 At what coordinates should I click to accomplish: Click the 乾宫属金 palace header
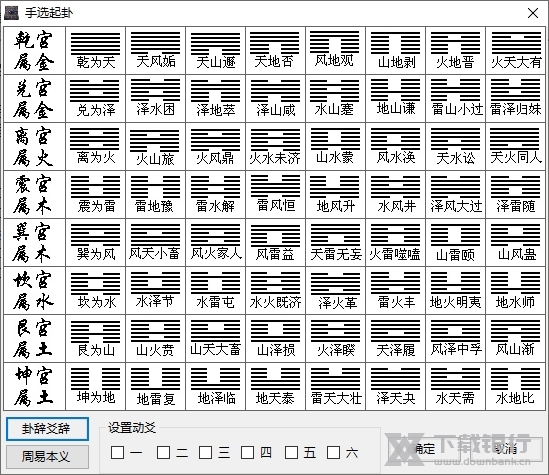34,51
